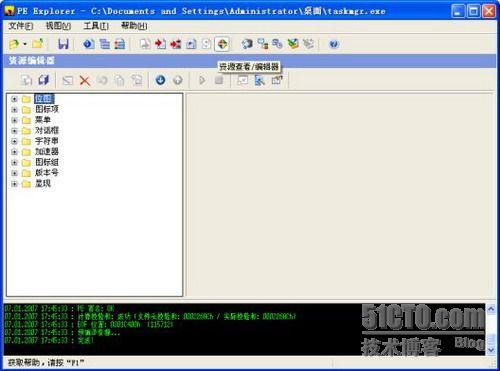Expand the 字符串 folder node
Image resolution: width=500 pixels, height=371 pixels.
tap(14, 141)
